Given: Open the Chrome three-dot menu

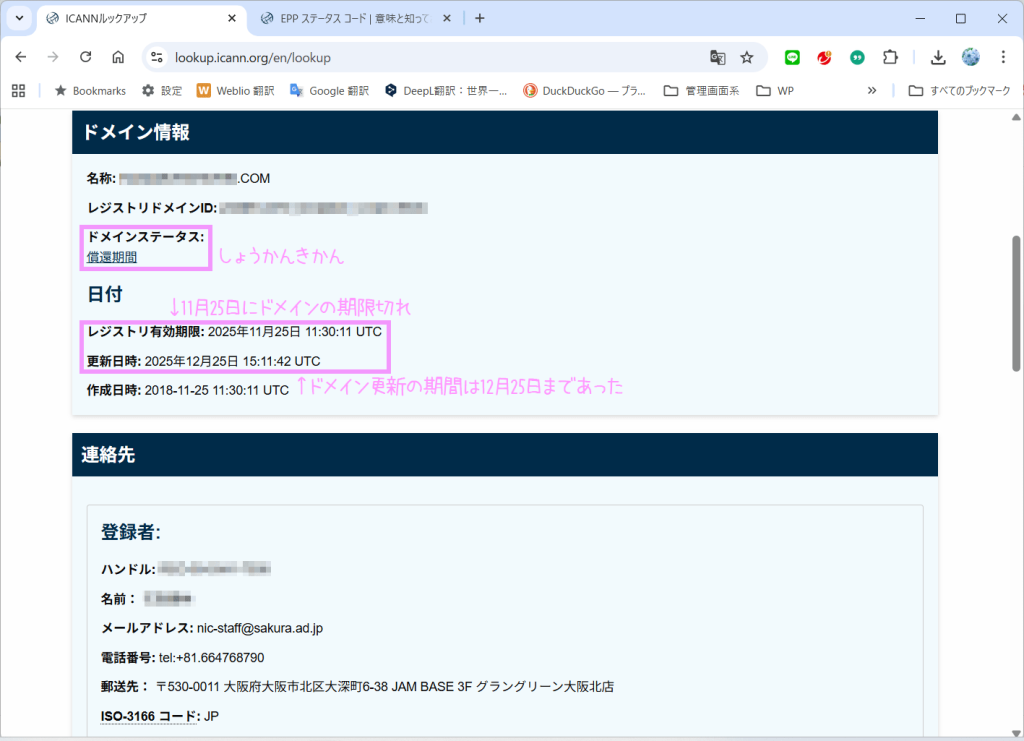Looking at the screenshot, I should point(1003,57).
